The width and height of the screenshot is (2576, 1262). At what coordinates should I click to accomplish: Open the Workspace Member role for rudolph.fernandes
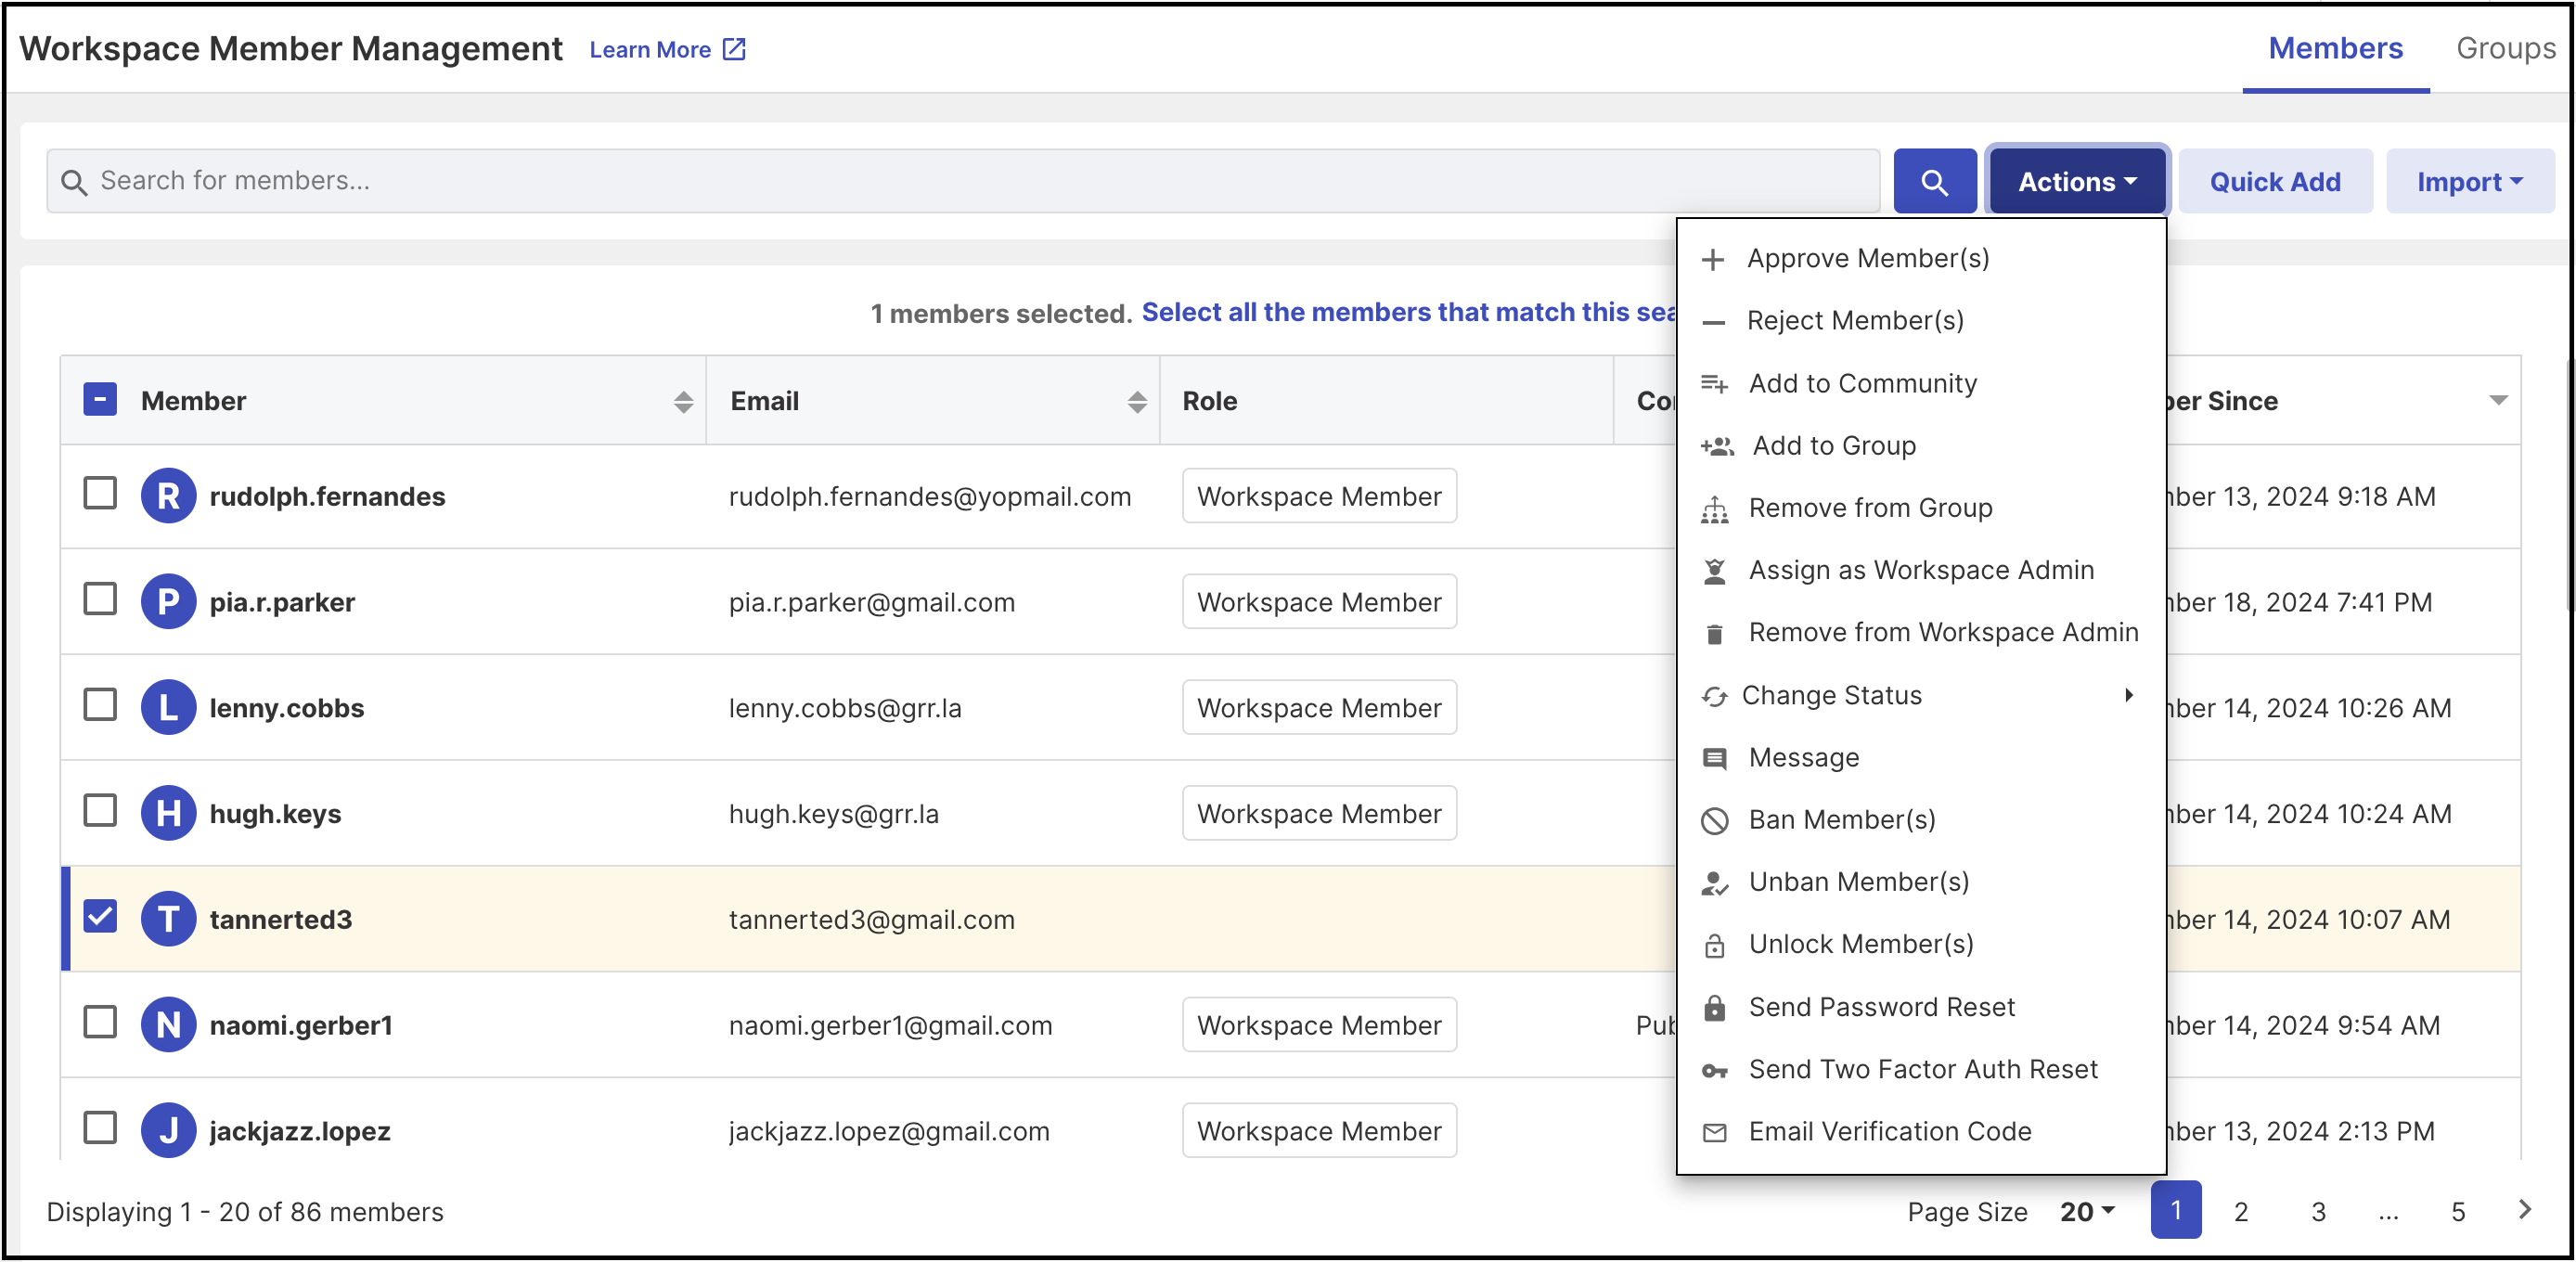click(x=1319, y=496)
